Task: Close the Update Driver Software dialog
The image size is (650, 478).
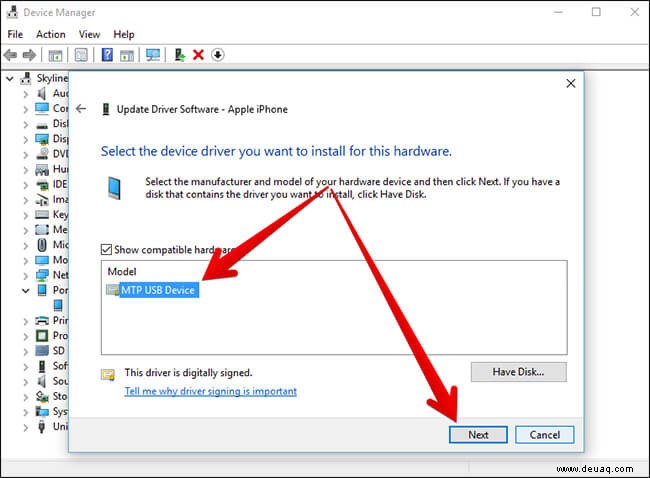Action: [571, 83]
